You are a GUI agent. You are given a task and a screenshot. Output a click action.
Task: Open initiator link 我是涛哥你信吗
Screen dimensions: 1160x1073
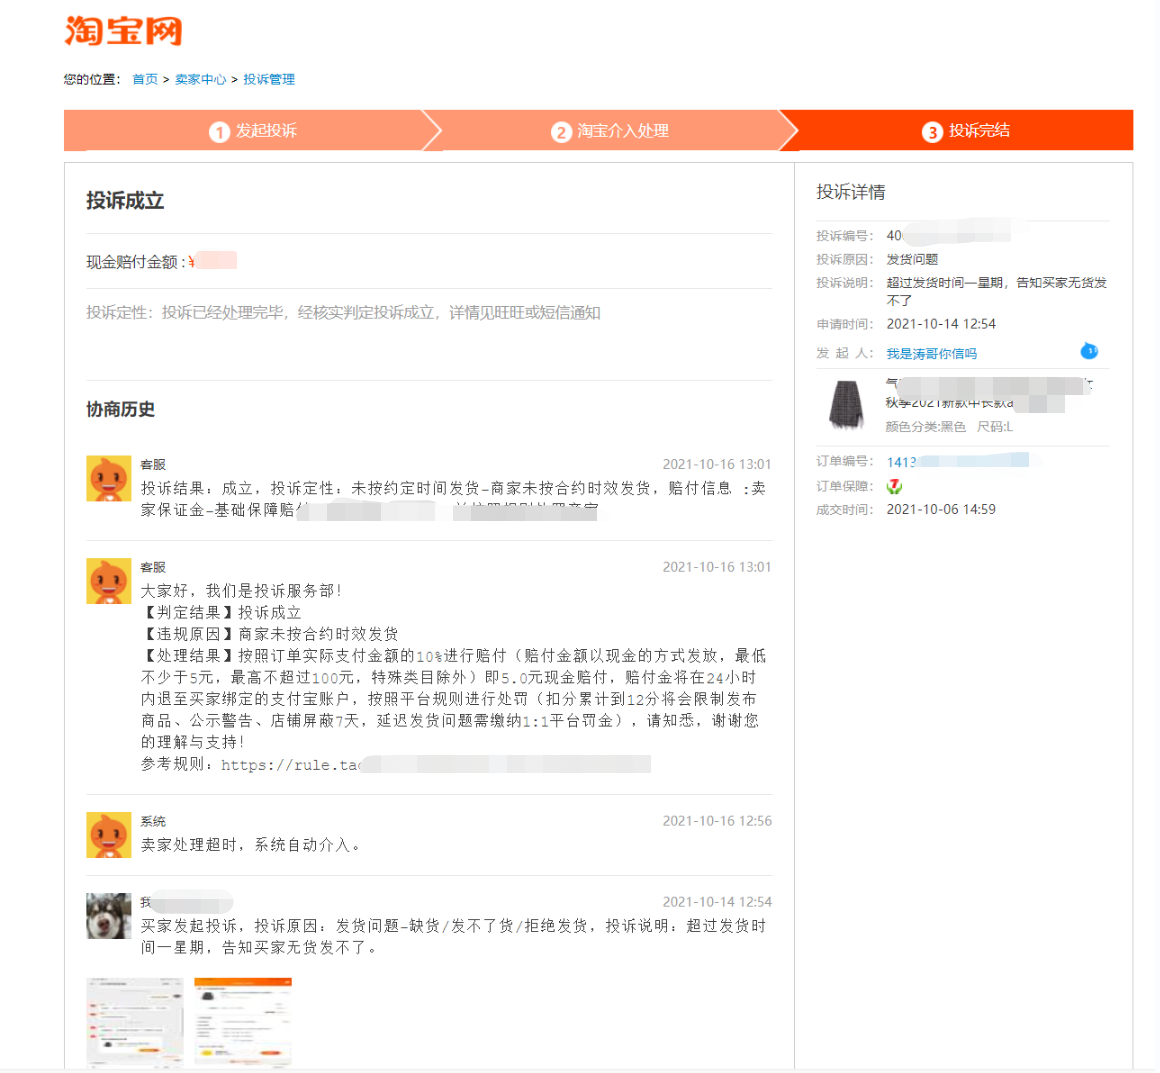[931, 354]
